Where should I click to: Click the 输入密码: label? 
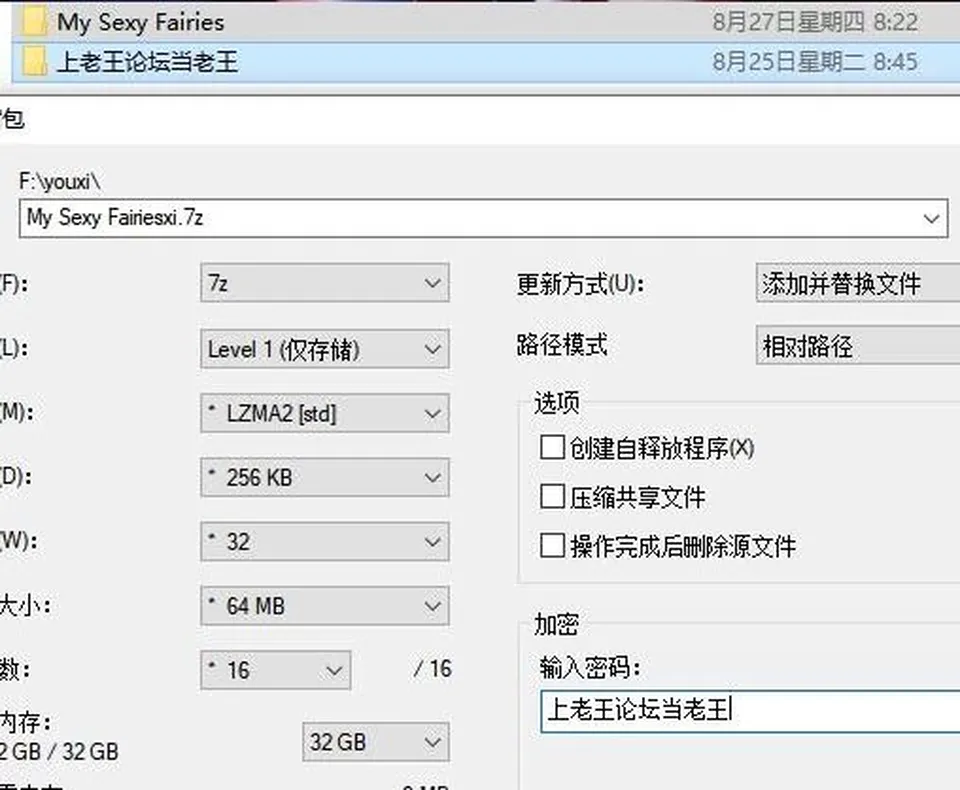pos(590,668)
